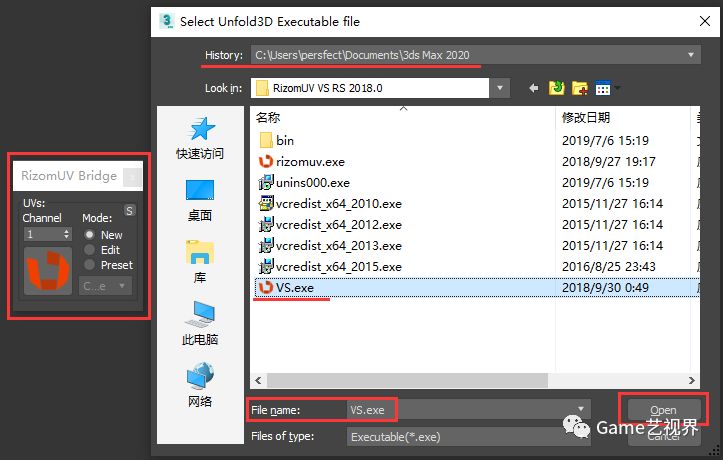Viewport: 723px width, 460px height.
Task: Click the date 2018/9/30 0:49 cell
Action: coord(605,288)
